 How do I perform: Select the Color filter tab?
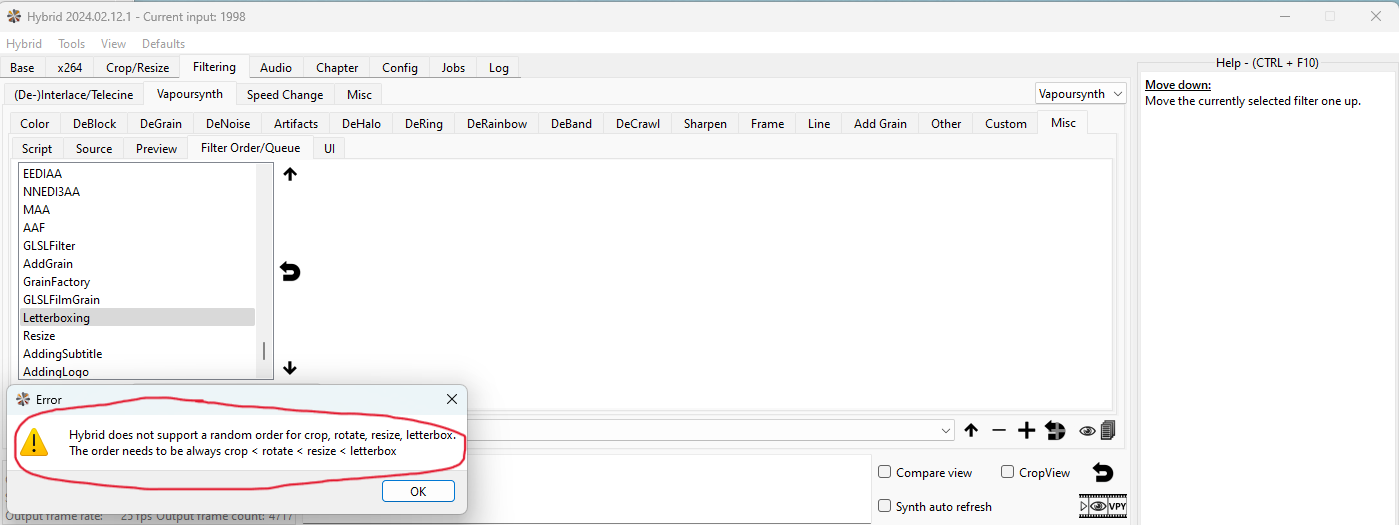click(x=35, y=124)
